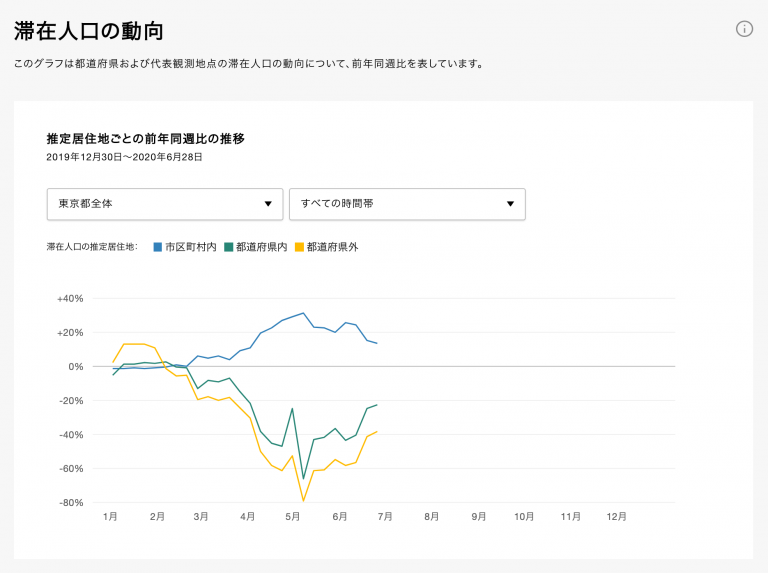Click the blue 市区町村内 color square
Screen dimensions: 768x573
click(x=158, y=246)
